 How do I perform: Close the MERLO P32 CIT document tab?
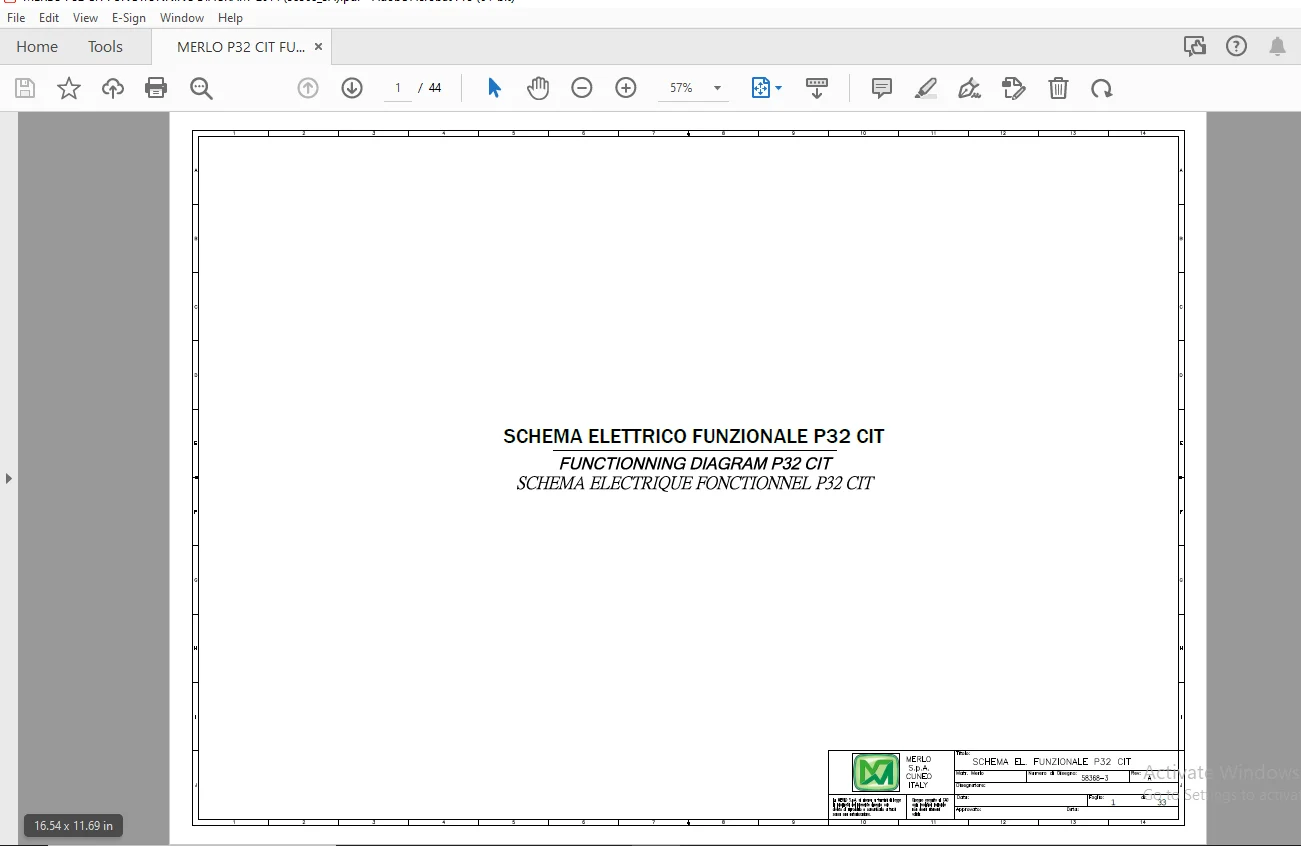[x=319, y=46]
